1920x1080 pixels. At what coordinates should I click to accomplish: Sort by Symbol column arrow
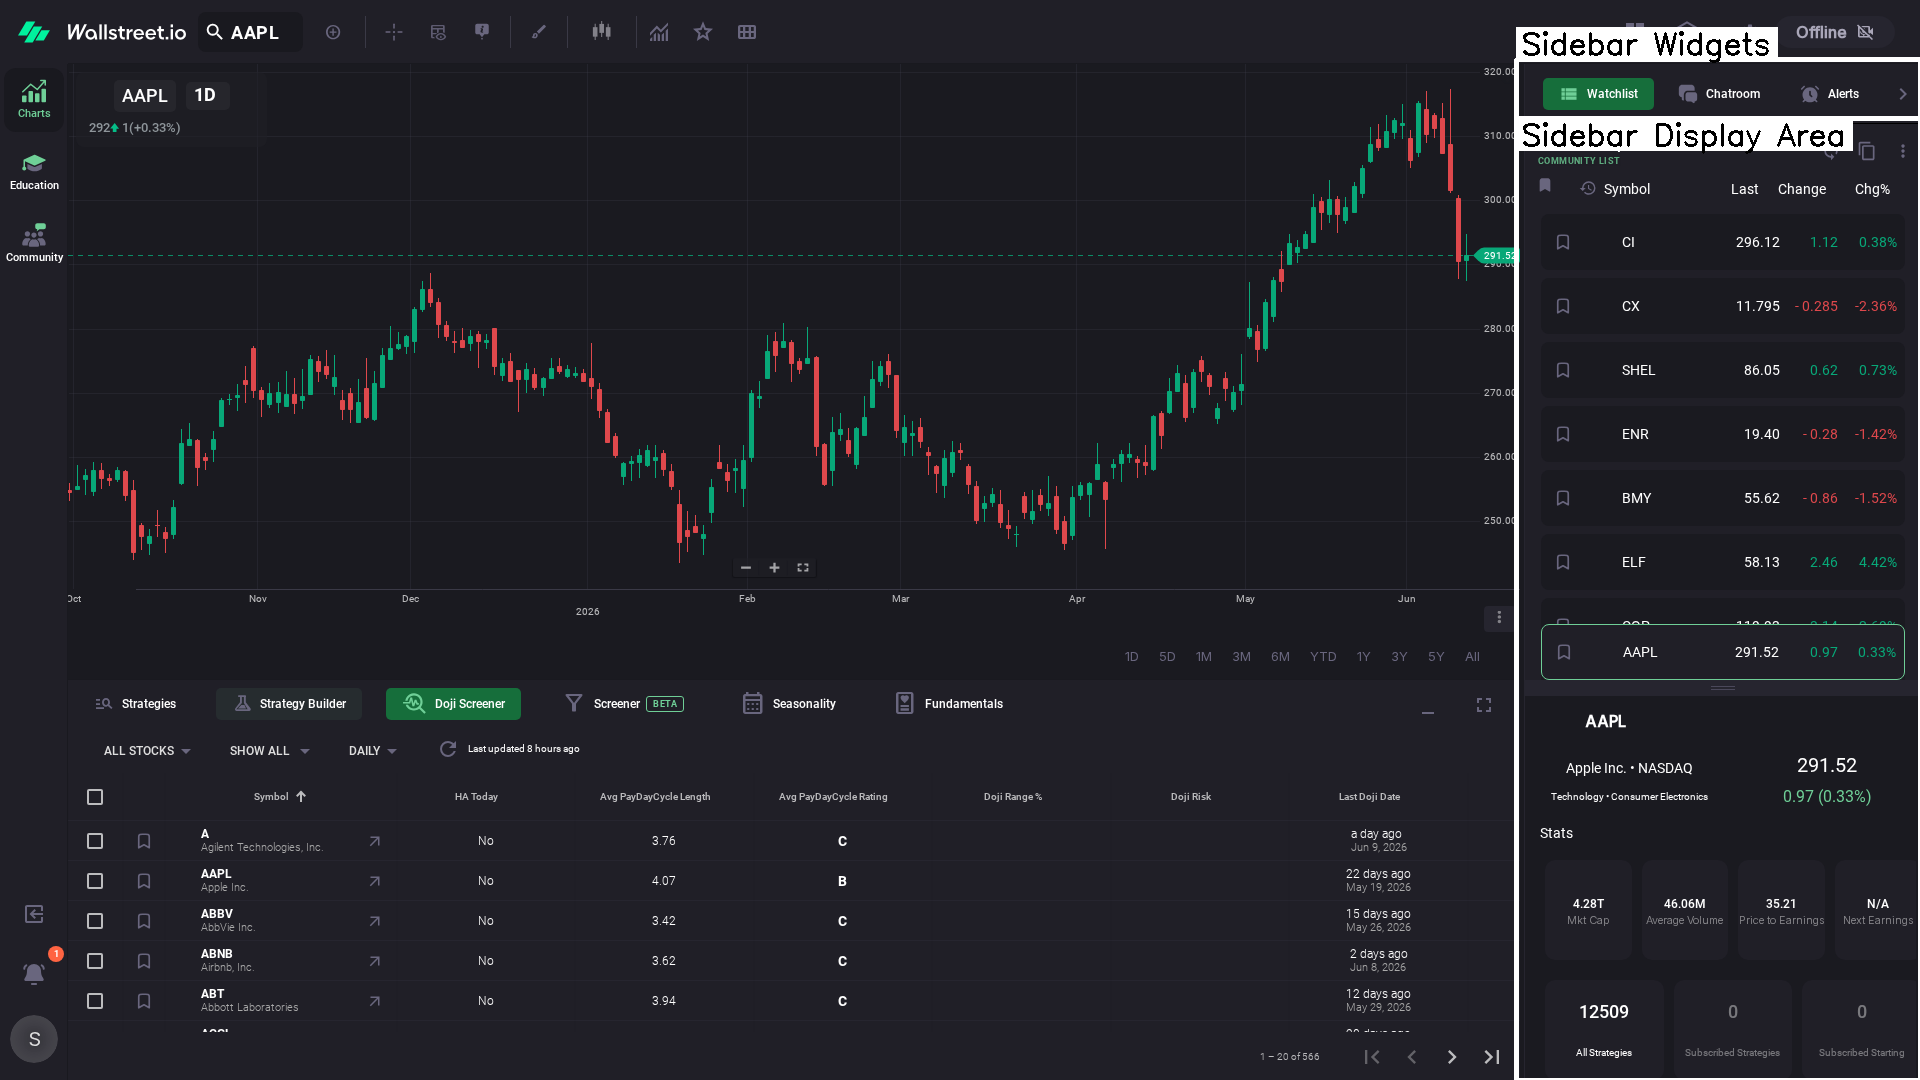tap(301, 797)
